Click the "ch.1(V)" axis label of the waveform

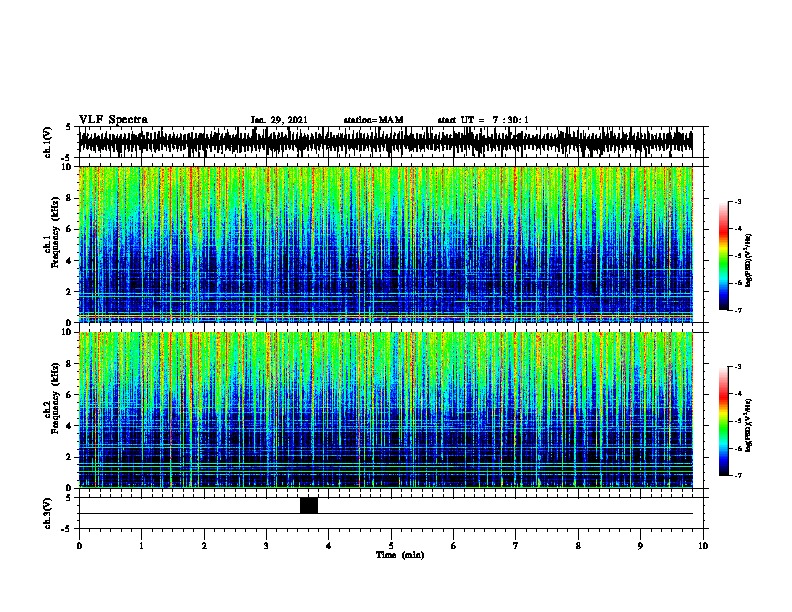47,142
